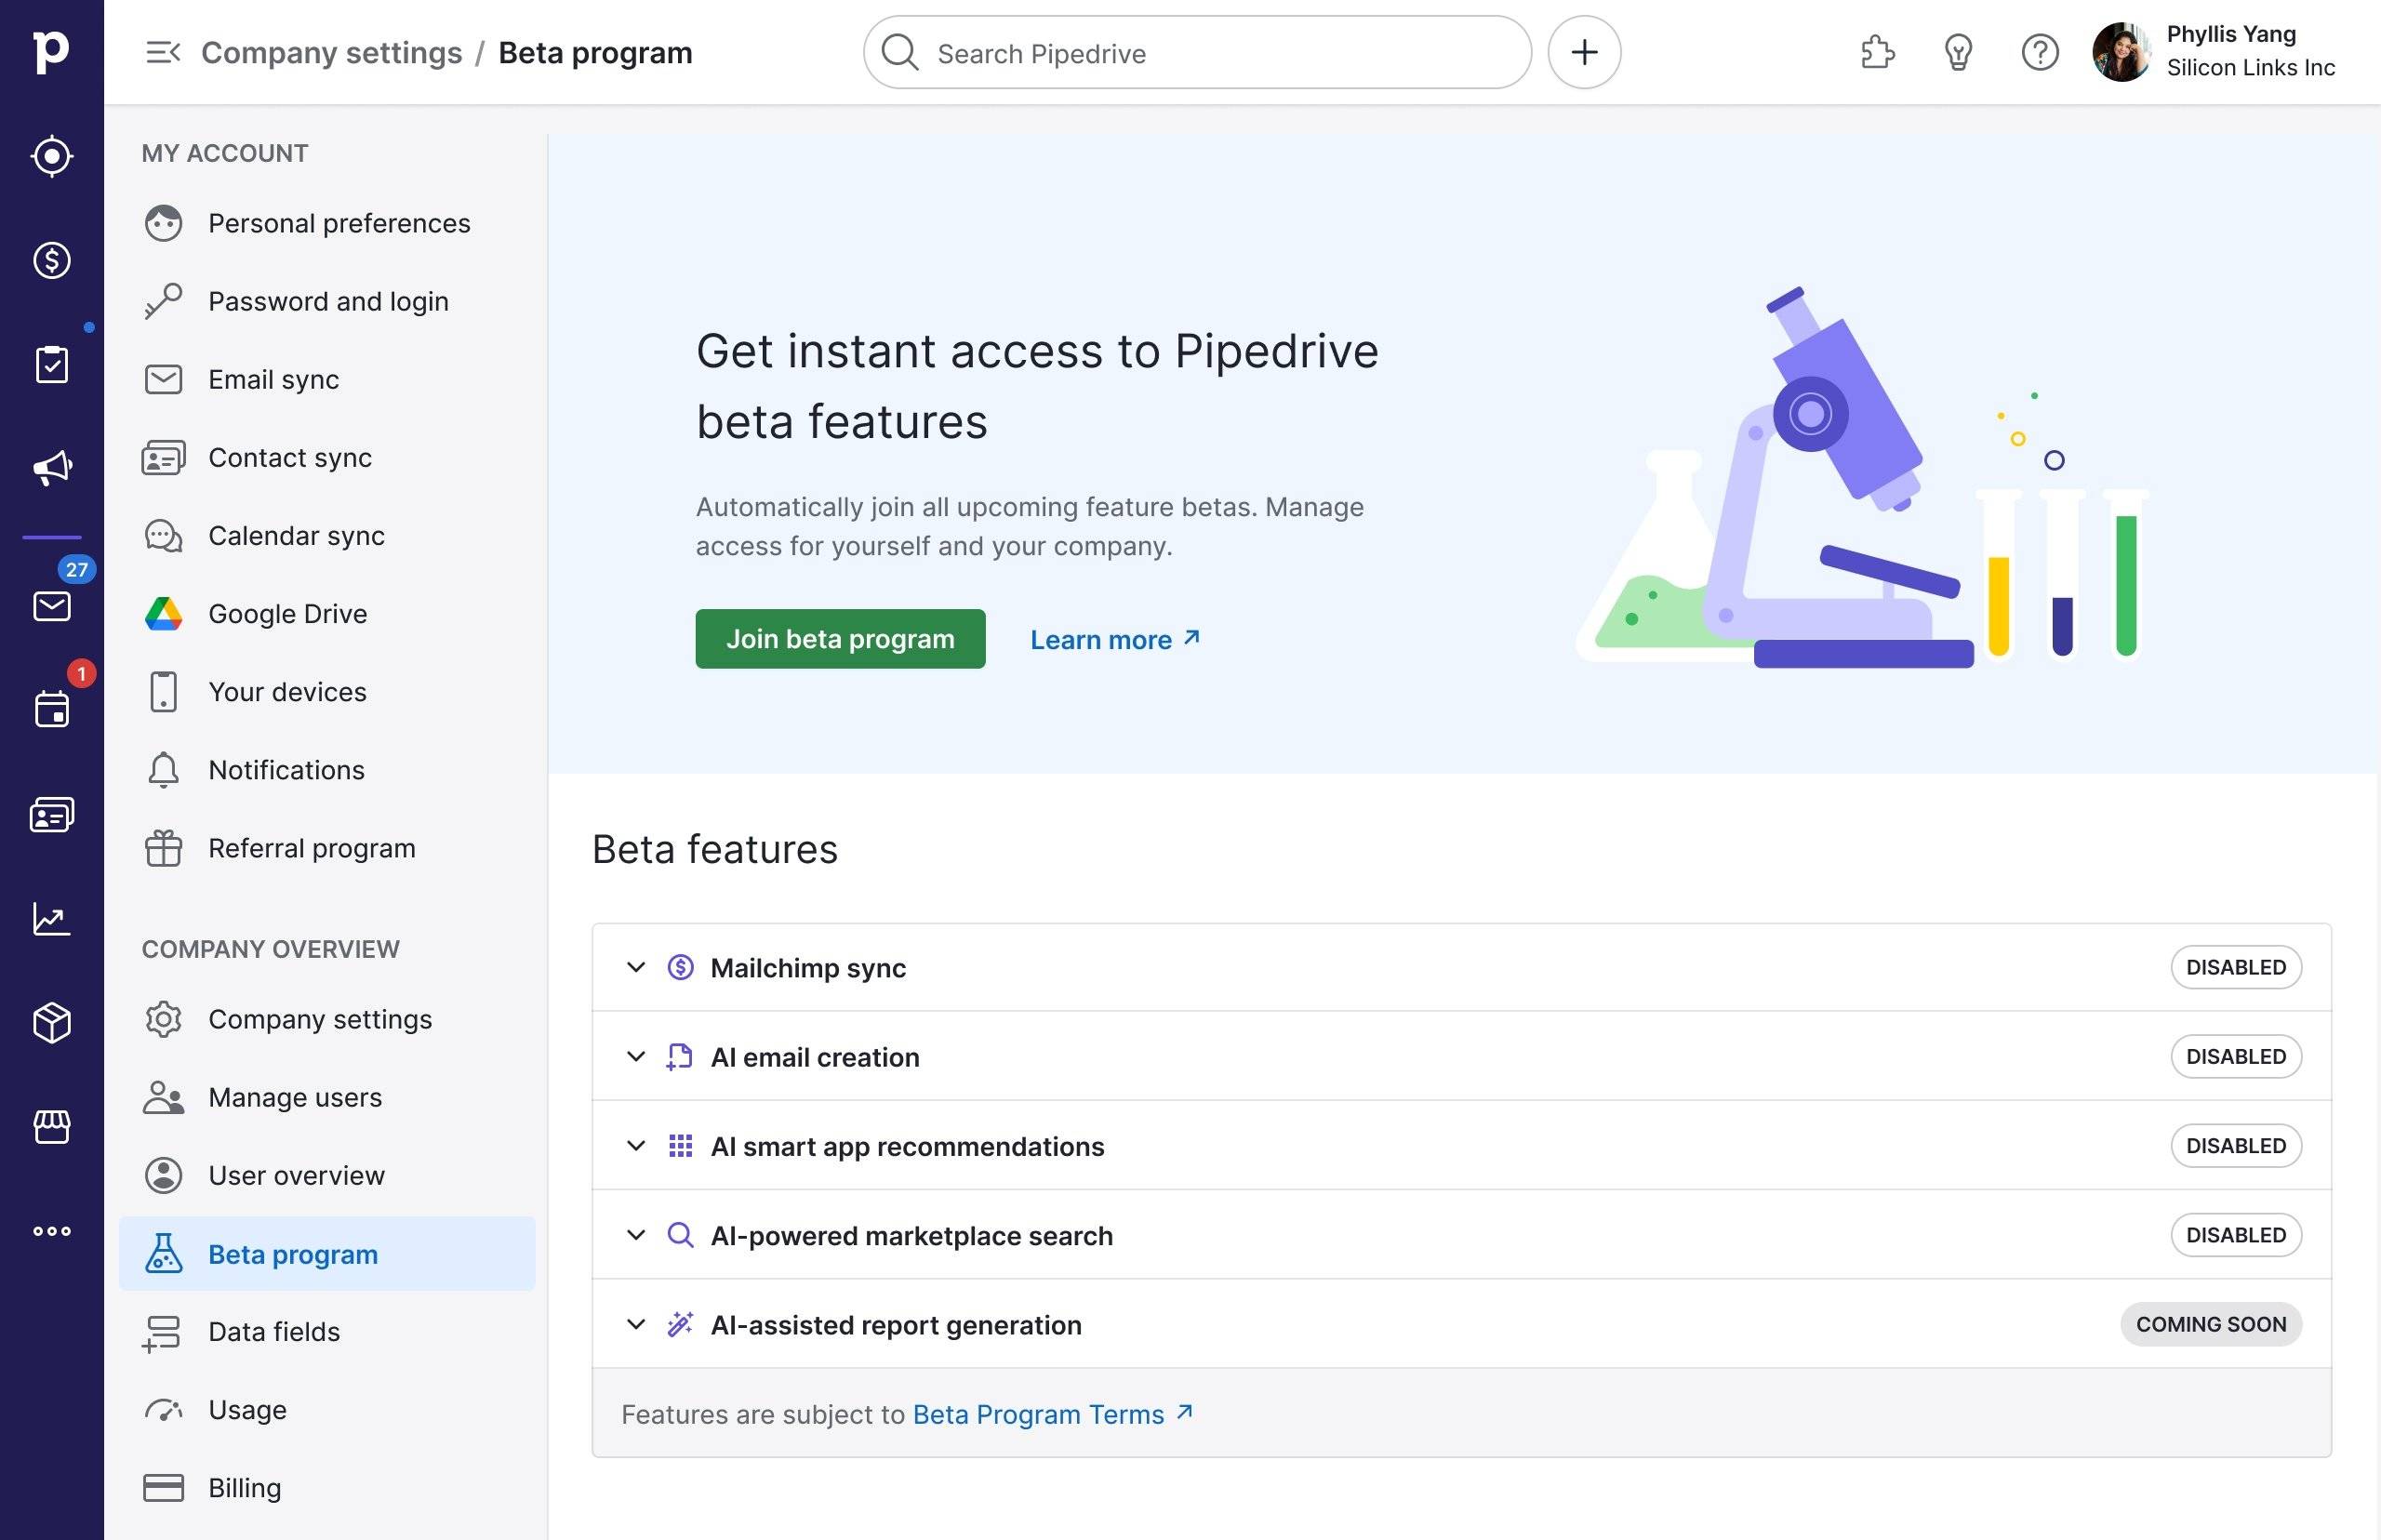Open Leads via the target icon

click(52, 156)
